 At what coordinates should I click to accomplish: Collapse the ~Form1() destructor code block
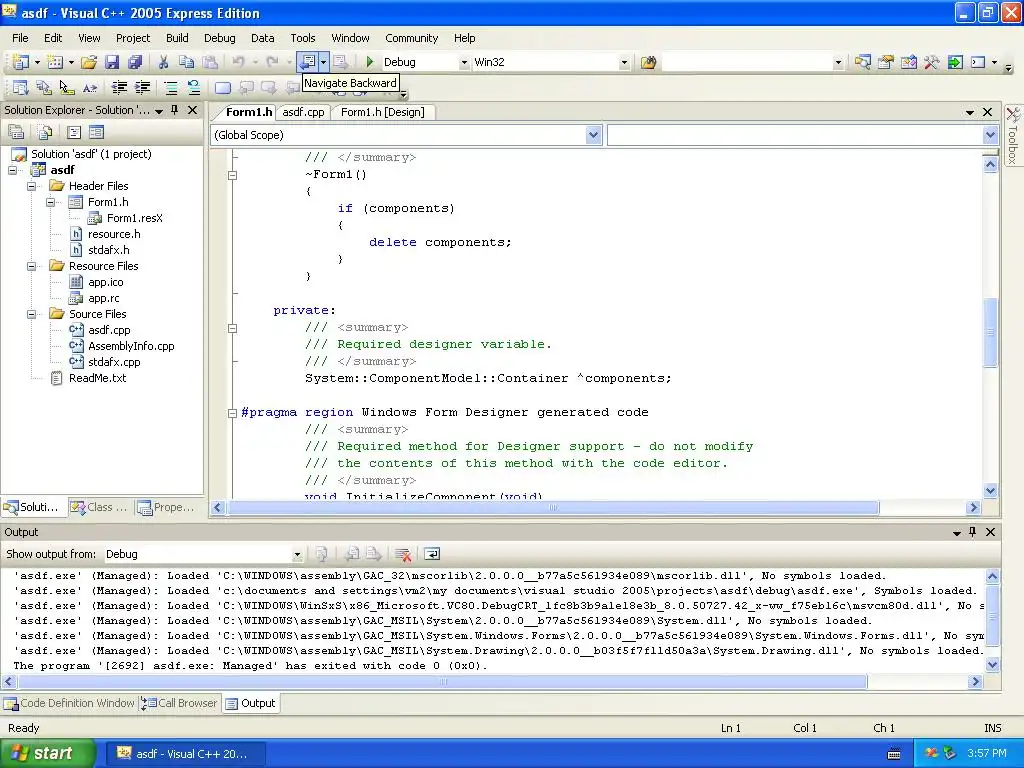[232, 175]
